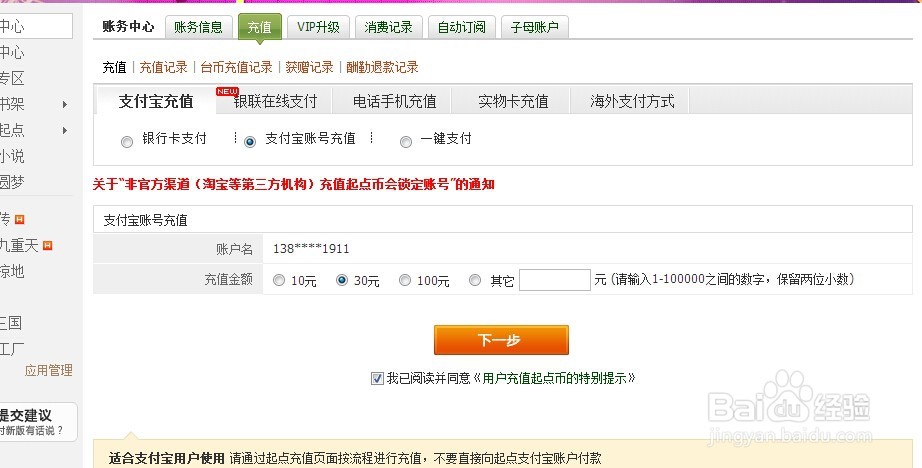This screenshot has height=468, width=922.
Task: Go to the 自动订阅 tab
Action: [x=462, y=27]
